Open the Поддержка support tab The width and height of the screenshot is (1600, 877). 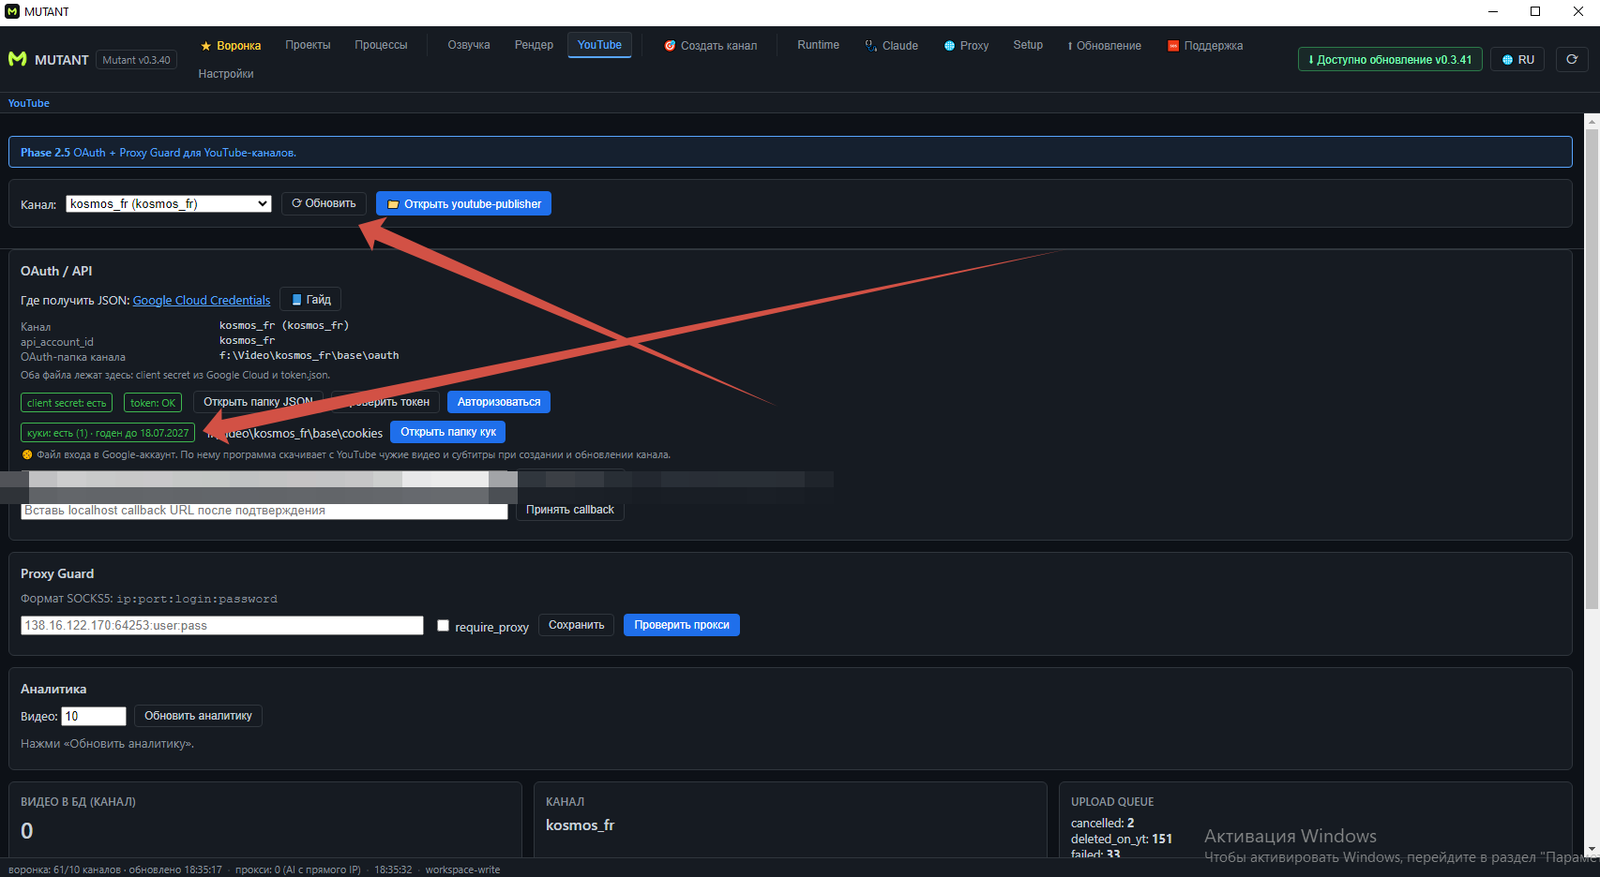(1205, 46)
